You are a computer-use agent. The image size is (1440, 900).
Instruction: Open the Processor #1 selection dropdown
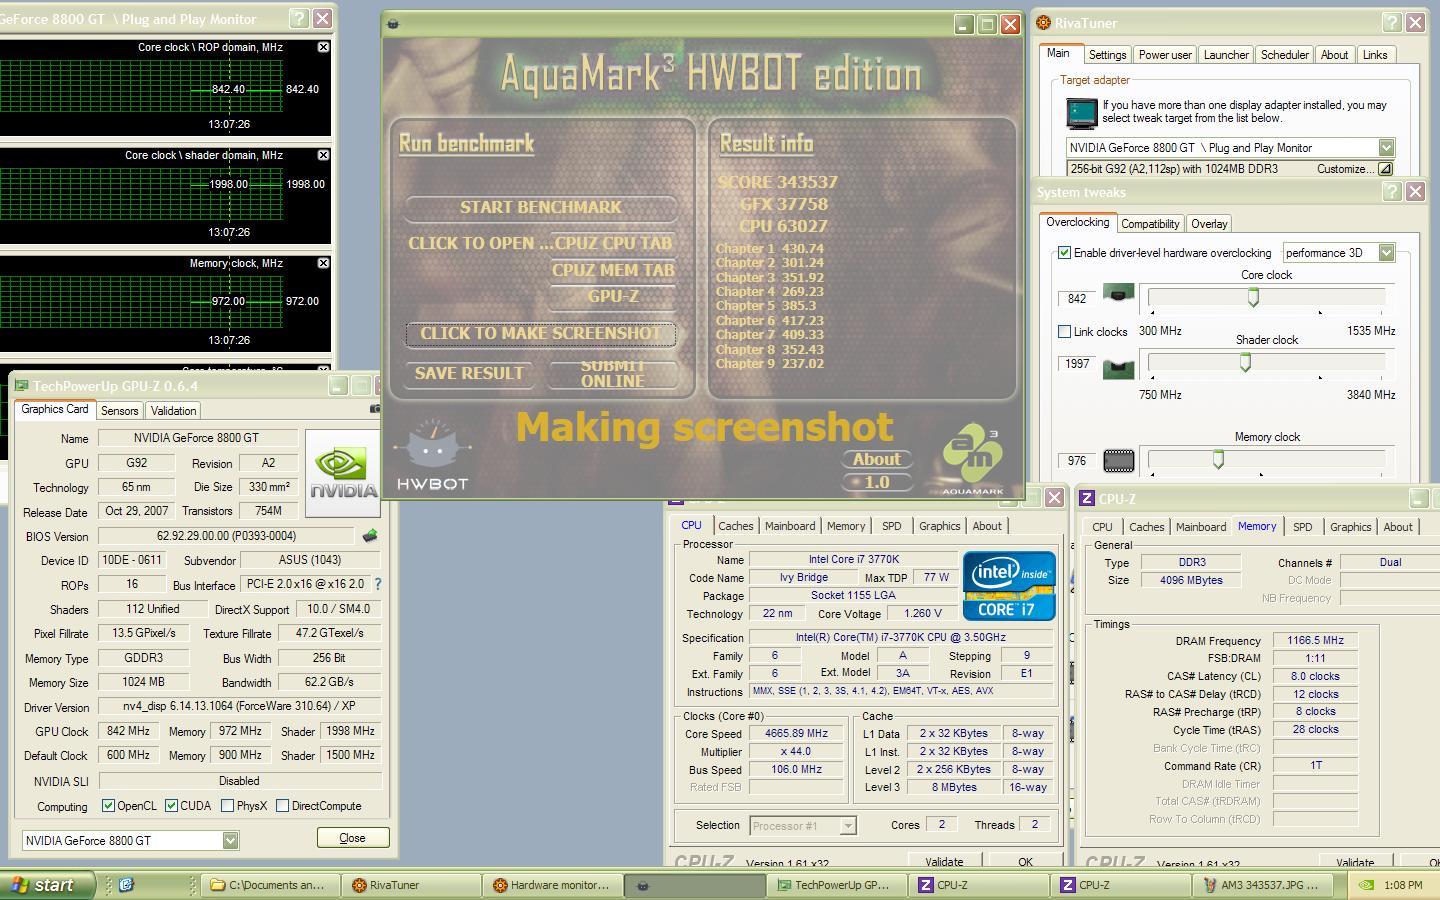tap(847, 825)
